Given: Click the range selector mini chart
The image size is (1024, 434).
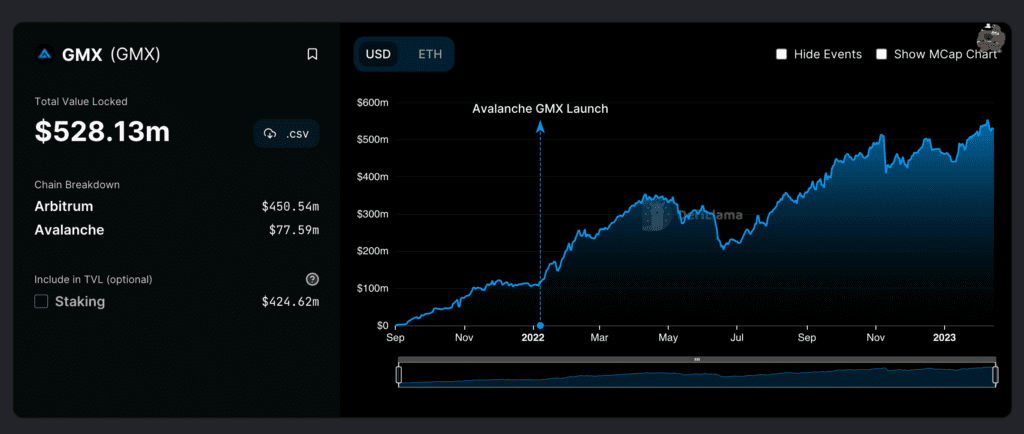Looking at the screenshot, I should 697,376.
